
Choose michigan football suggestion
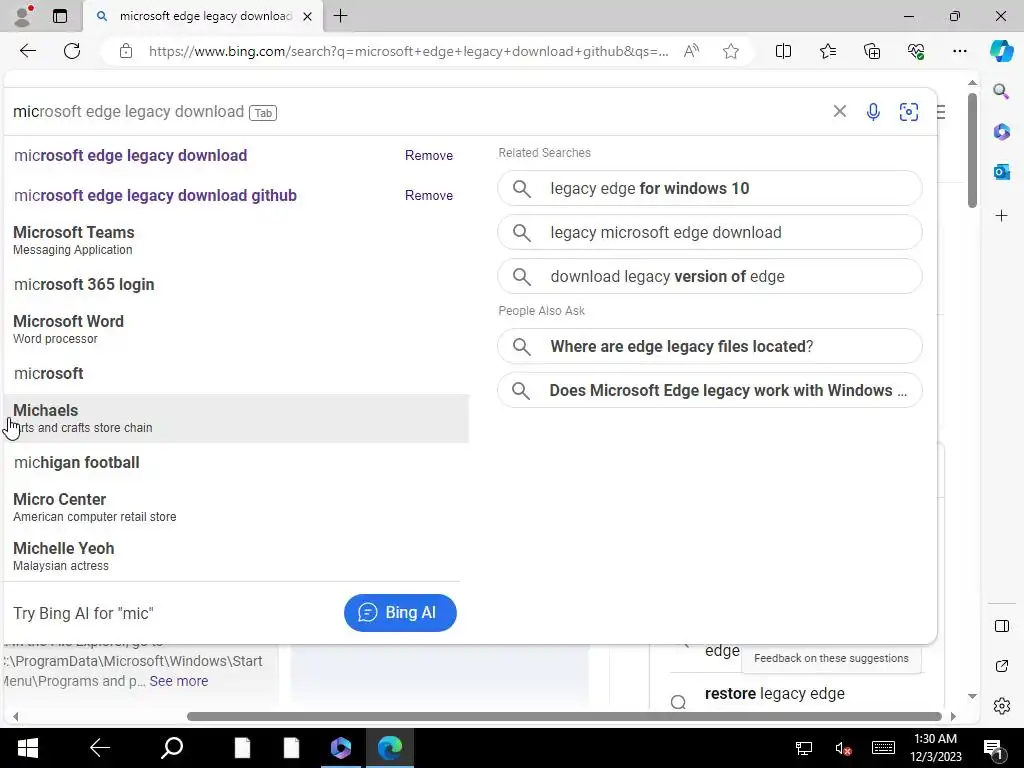[236, 462]
